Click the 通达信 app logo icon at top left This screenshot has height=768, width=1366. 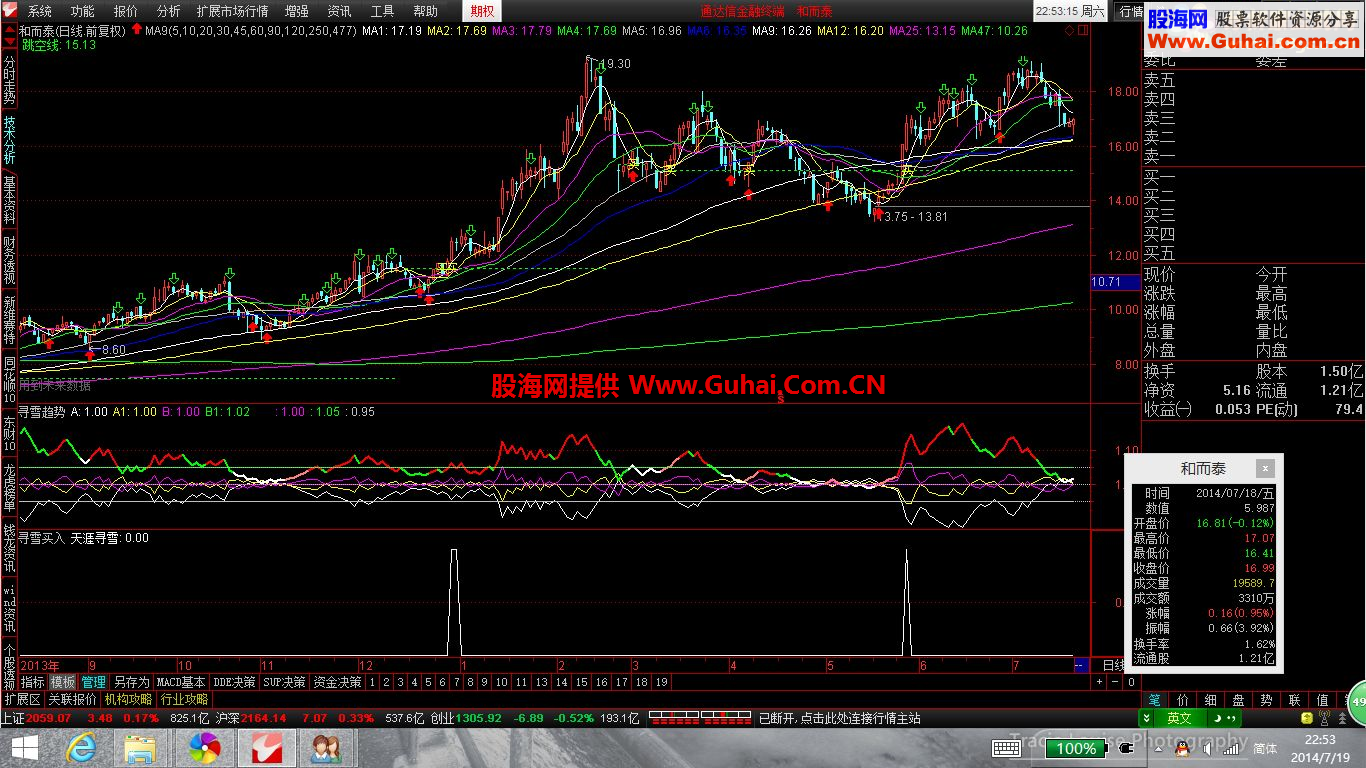click(10, 10)
